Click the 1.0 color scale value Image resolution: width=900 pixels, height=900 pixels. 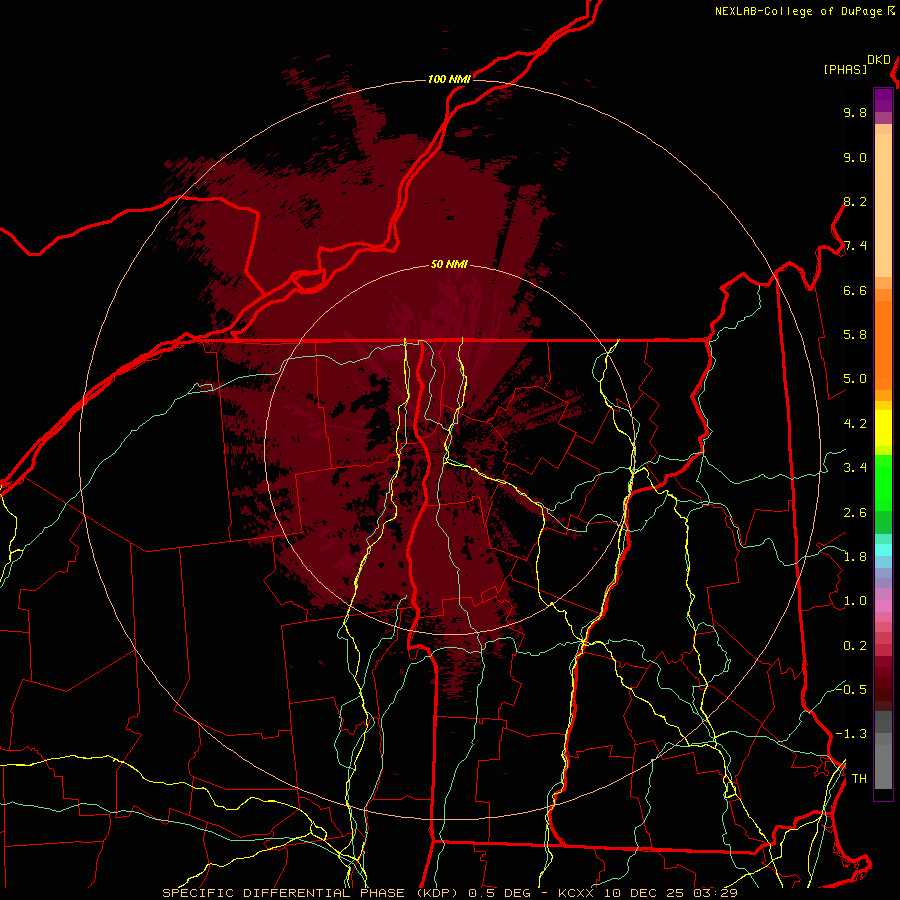[x=855, y=601]
